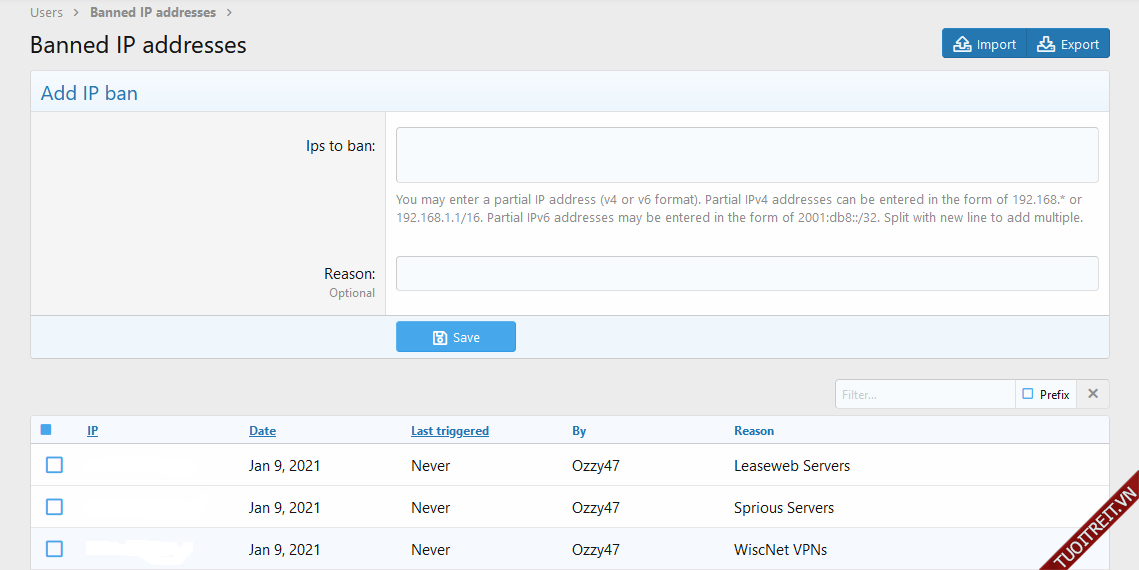Check the Sprious Servers row checkbox
Viewport: 1139px width, 570px height.
54,507
